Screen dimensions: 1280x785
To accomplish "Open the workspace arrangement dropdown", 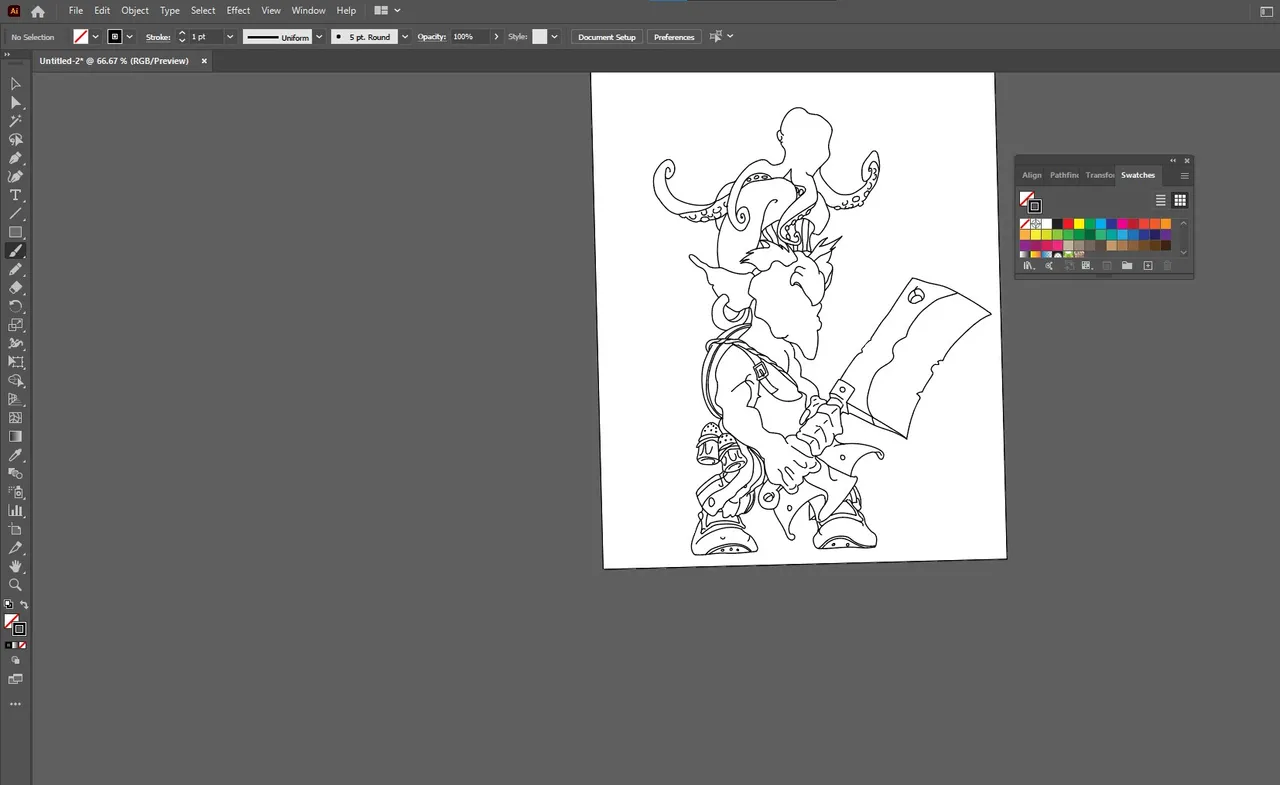I will pyautogui.click(x=387, y=11).
